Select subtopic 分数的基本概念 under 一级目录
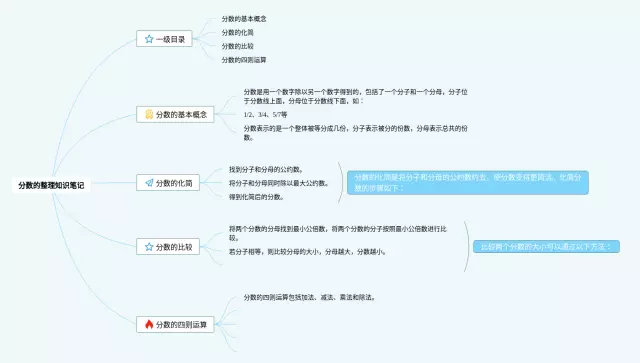 point(244,19)
